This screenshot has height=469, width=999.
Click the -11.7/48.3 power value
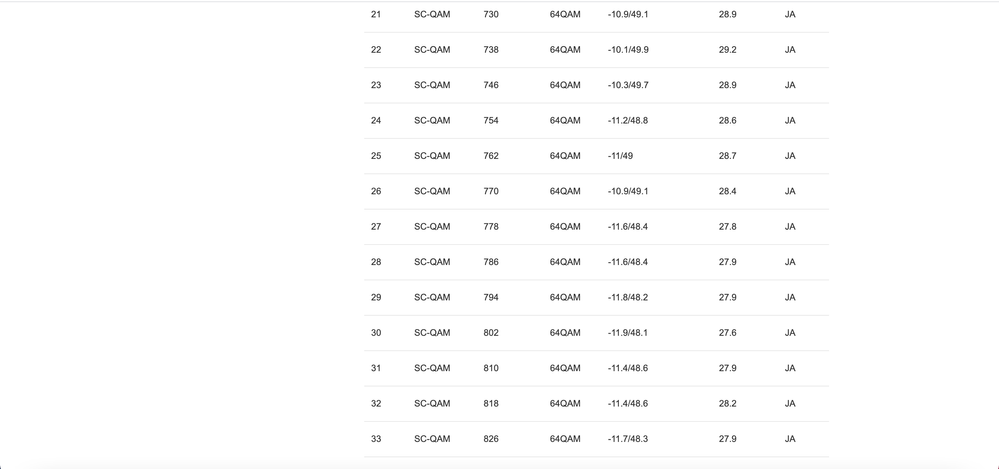coord(628,439)
